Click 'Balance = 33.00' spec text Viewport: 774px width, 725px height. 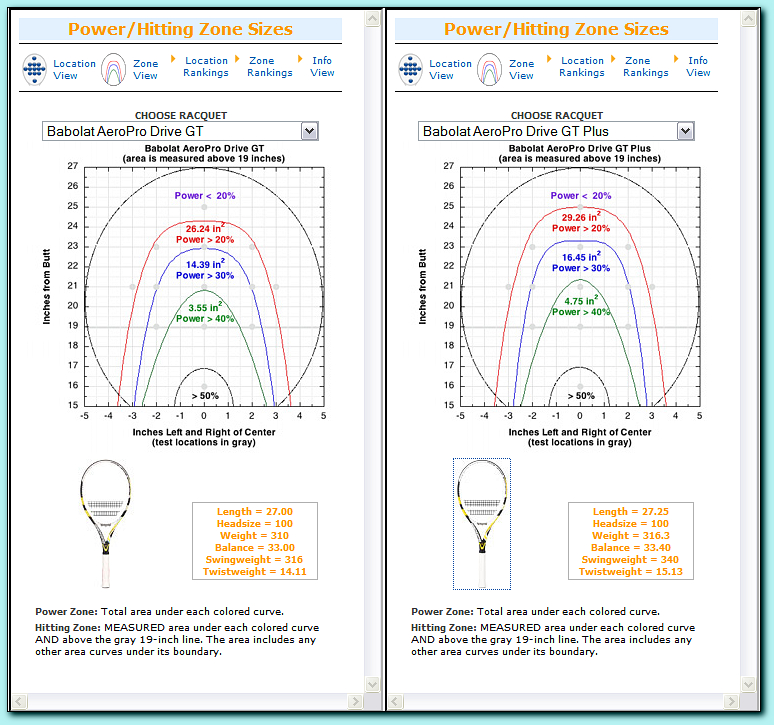254,548
